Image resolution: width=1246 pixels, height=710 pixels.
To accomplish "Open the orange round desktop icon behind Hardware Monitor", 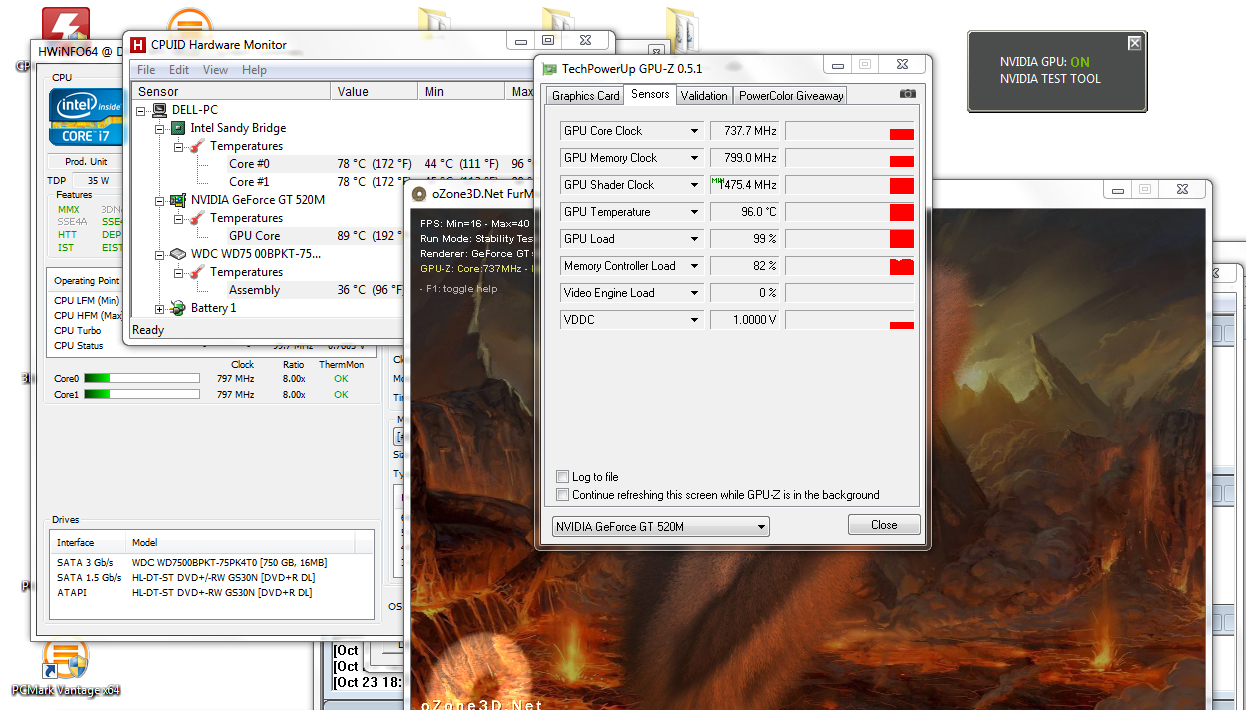I will pyautogui.click(x=189, y=20).
